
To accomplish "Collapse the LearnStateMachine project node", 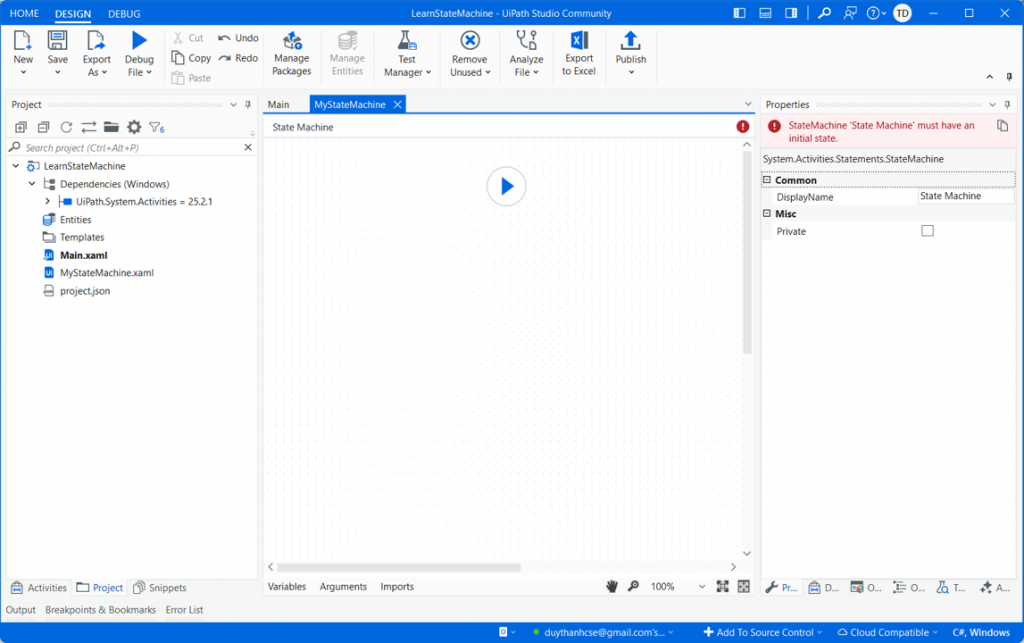I will (x=16, y=166).
